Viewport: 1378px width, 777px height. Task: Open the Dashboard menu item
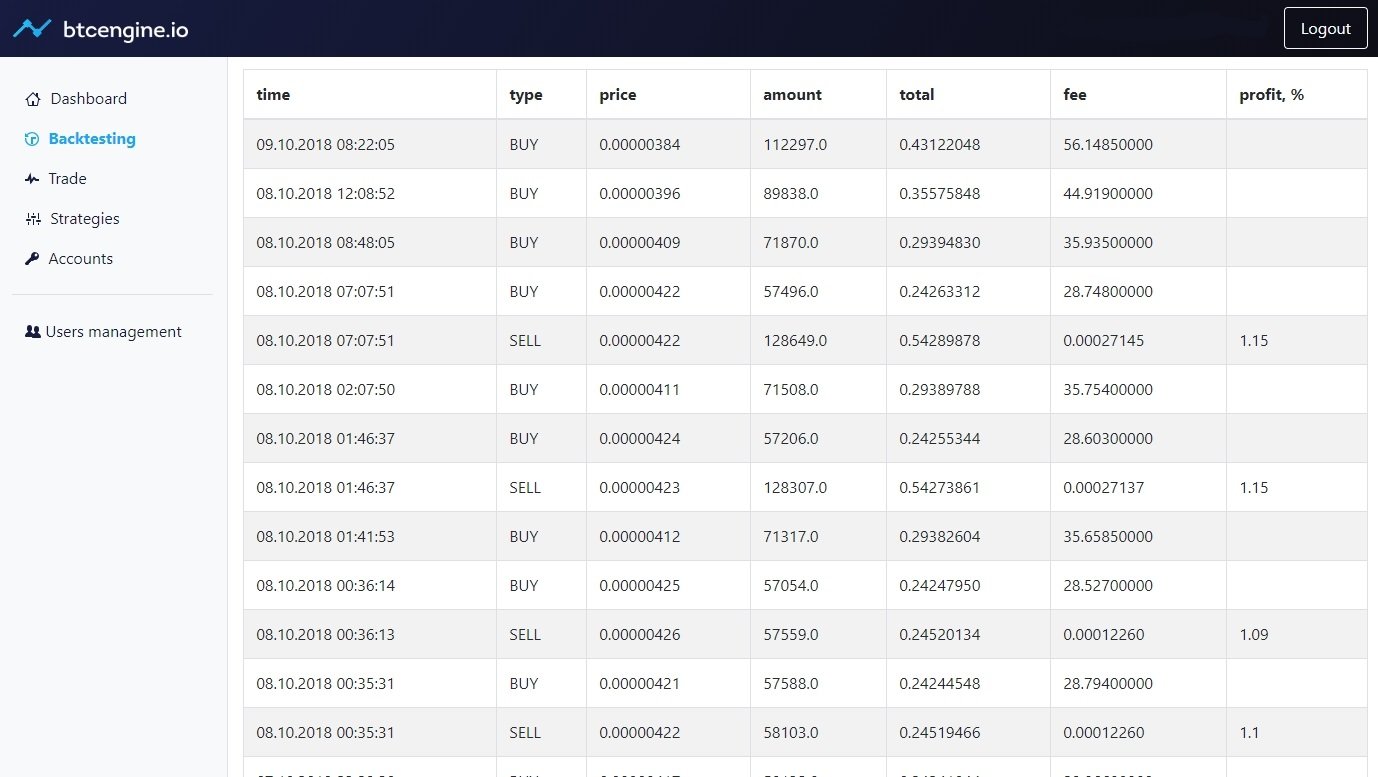(88, 99)
